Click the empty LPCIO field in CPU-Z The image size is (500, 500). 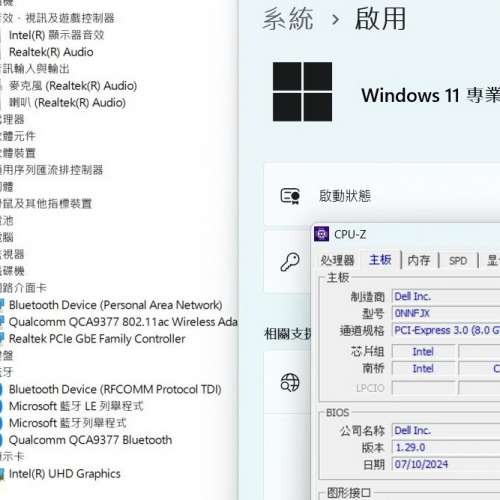point(424,388)
